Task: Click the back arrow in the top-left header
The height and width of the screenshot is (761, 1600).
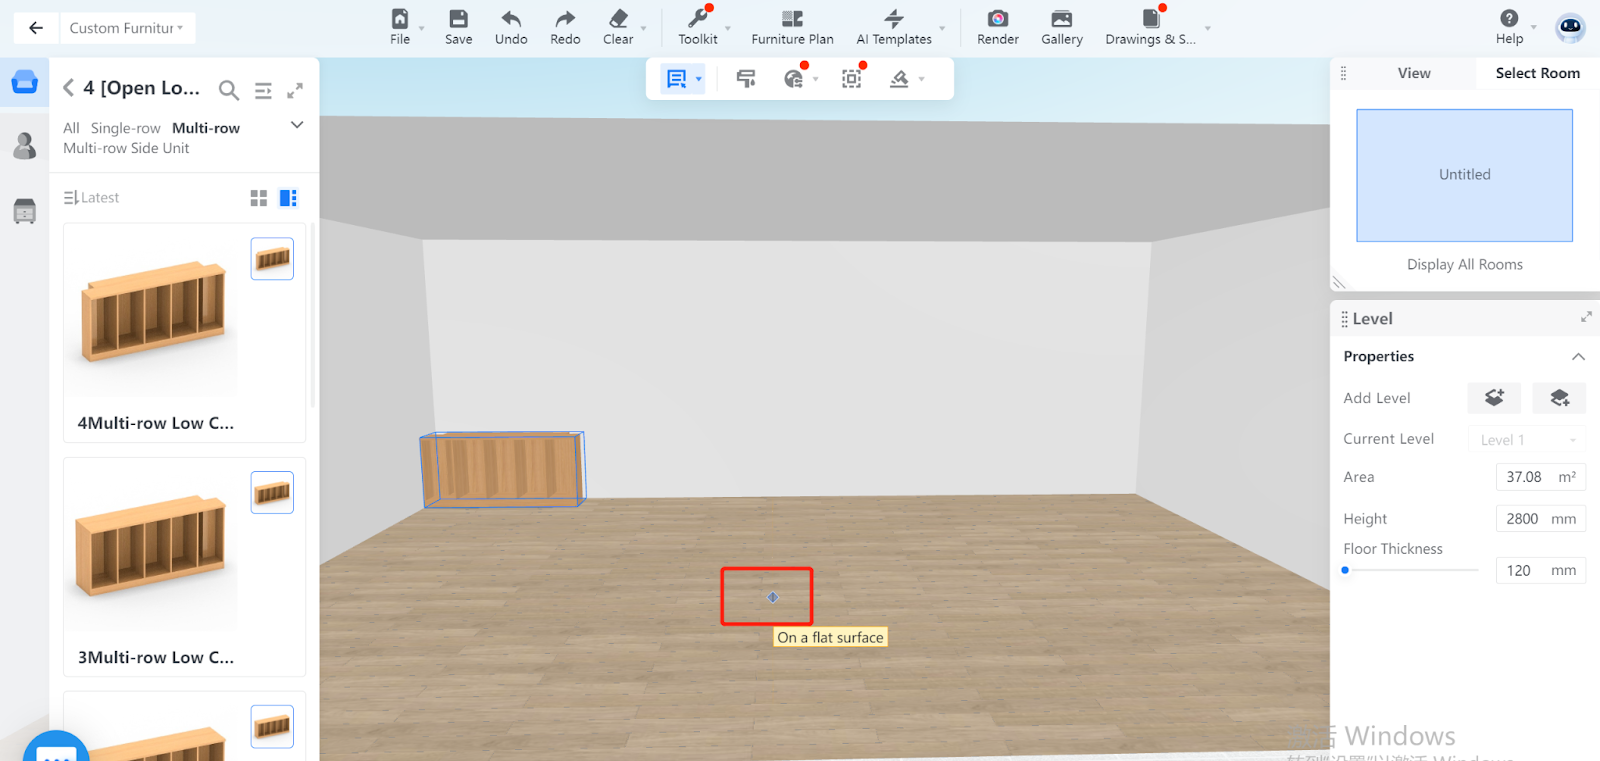Action: point(36,28)
